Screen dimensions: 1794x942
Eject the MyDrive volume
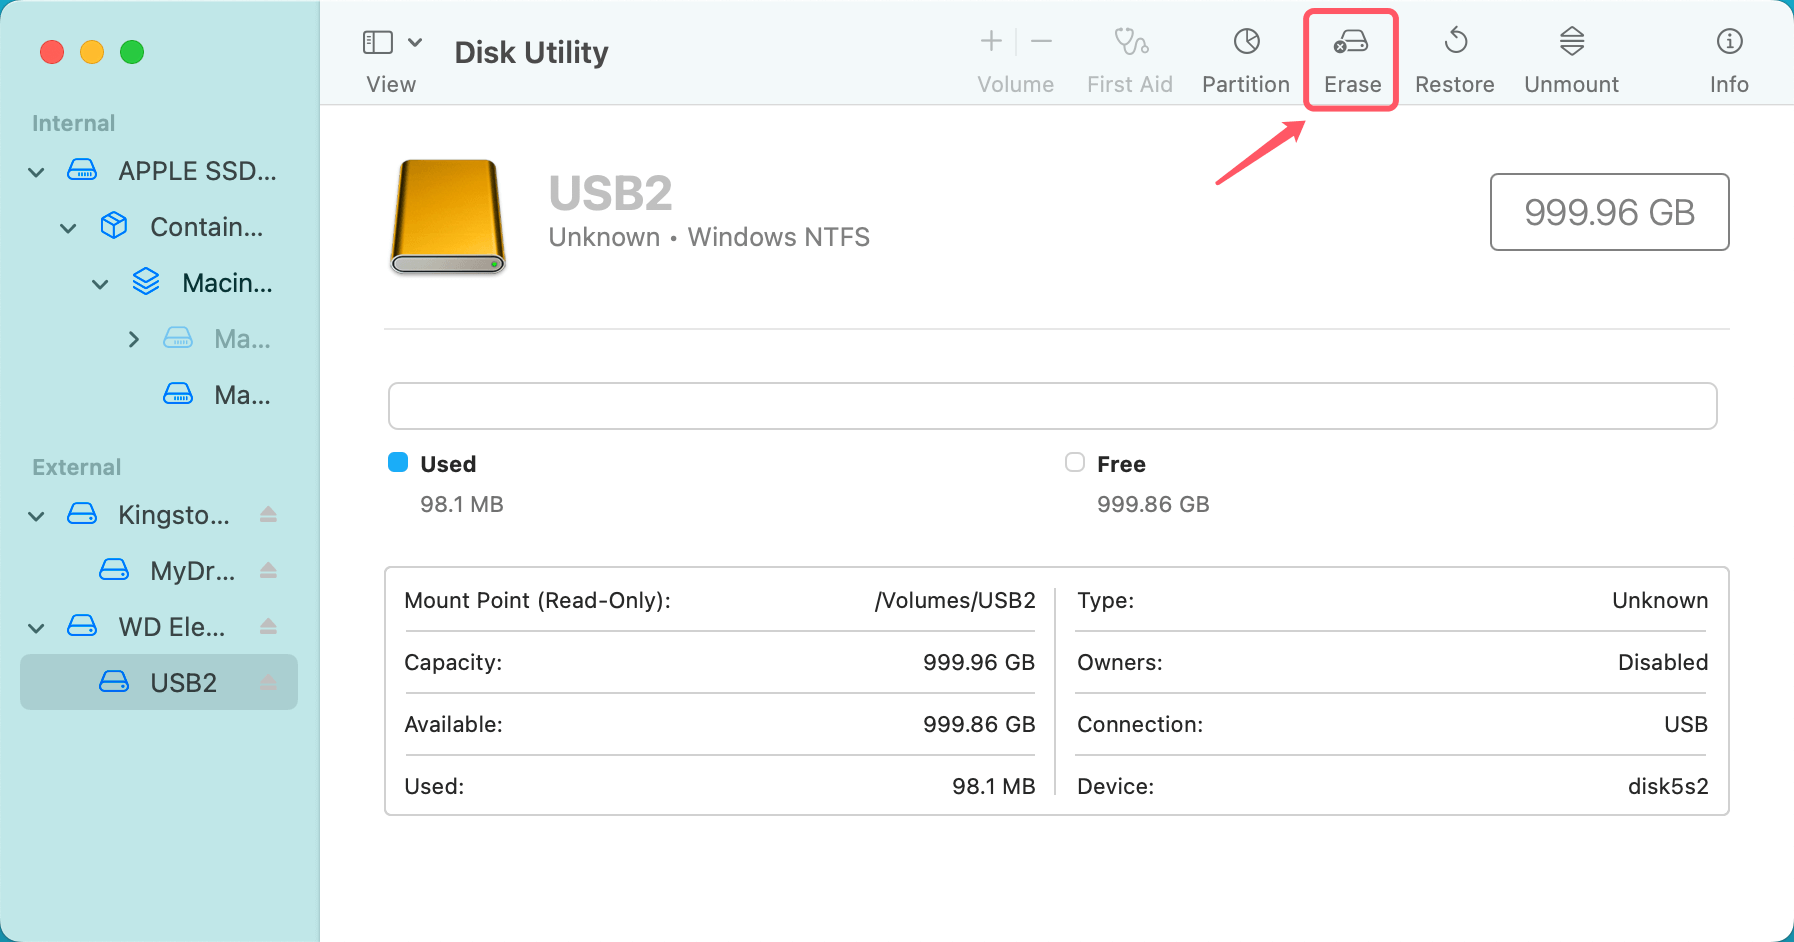[x=269, y=570]
